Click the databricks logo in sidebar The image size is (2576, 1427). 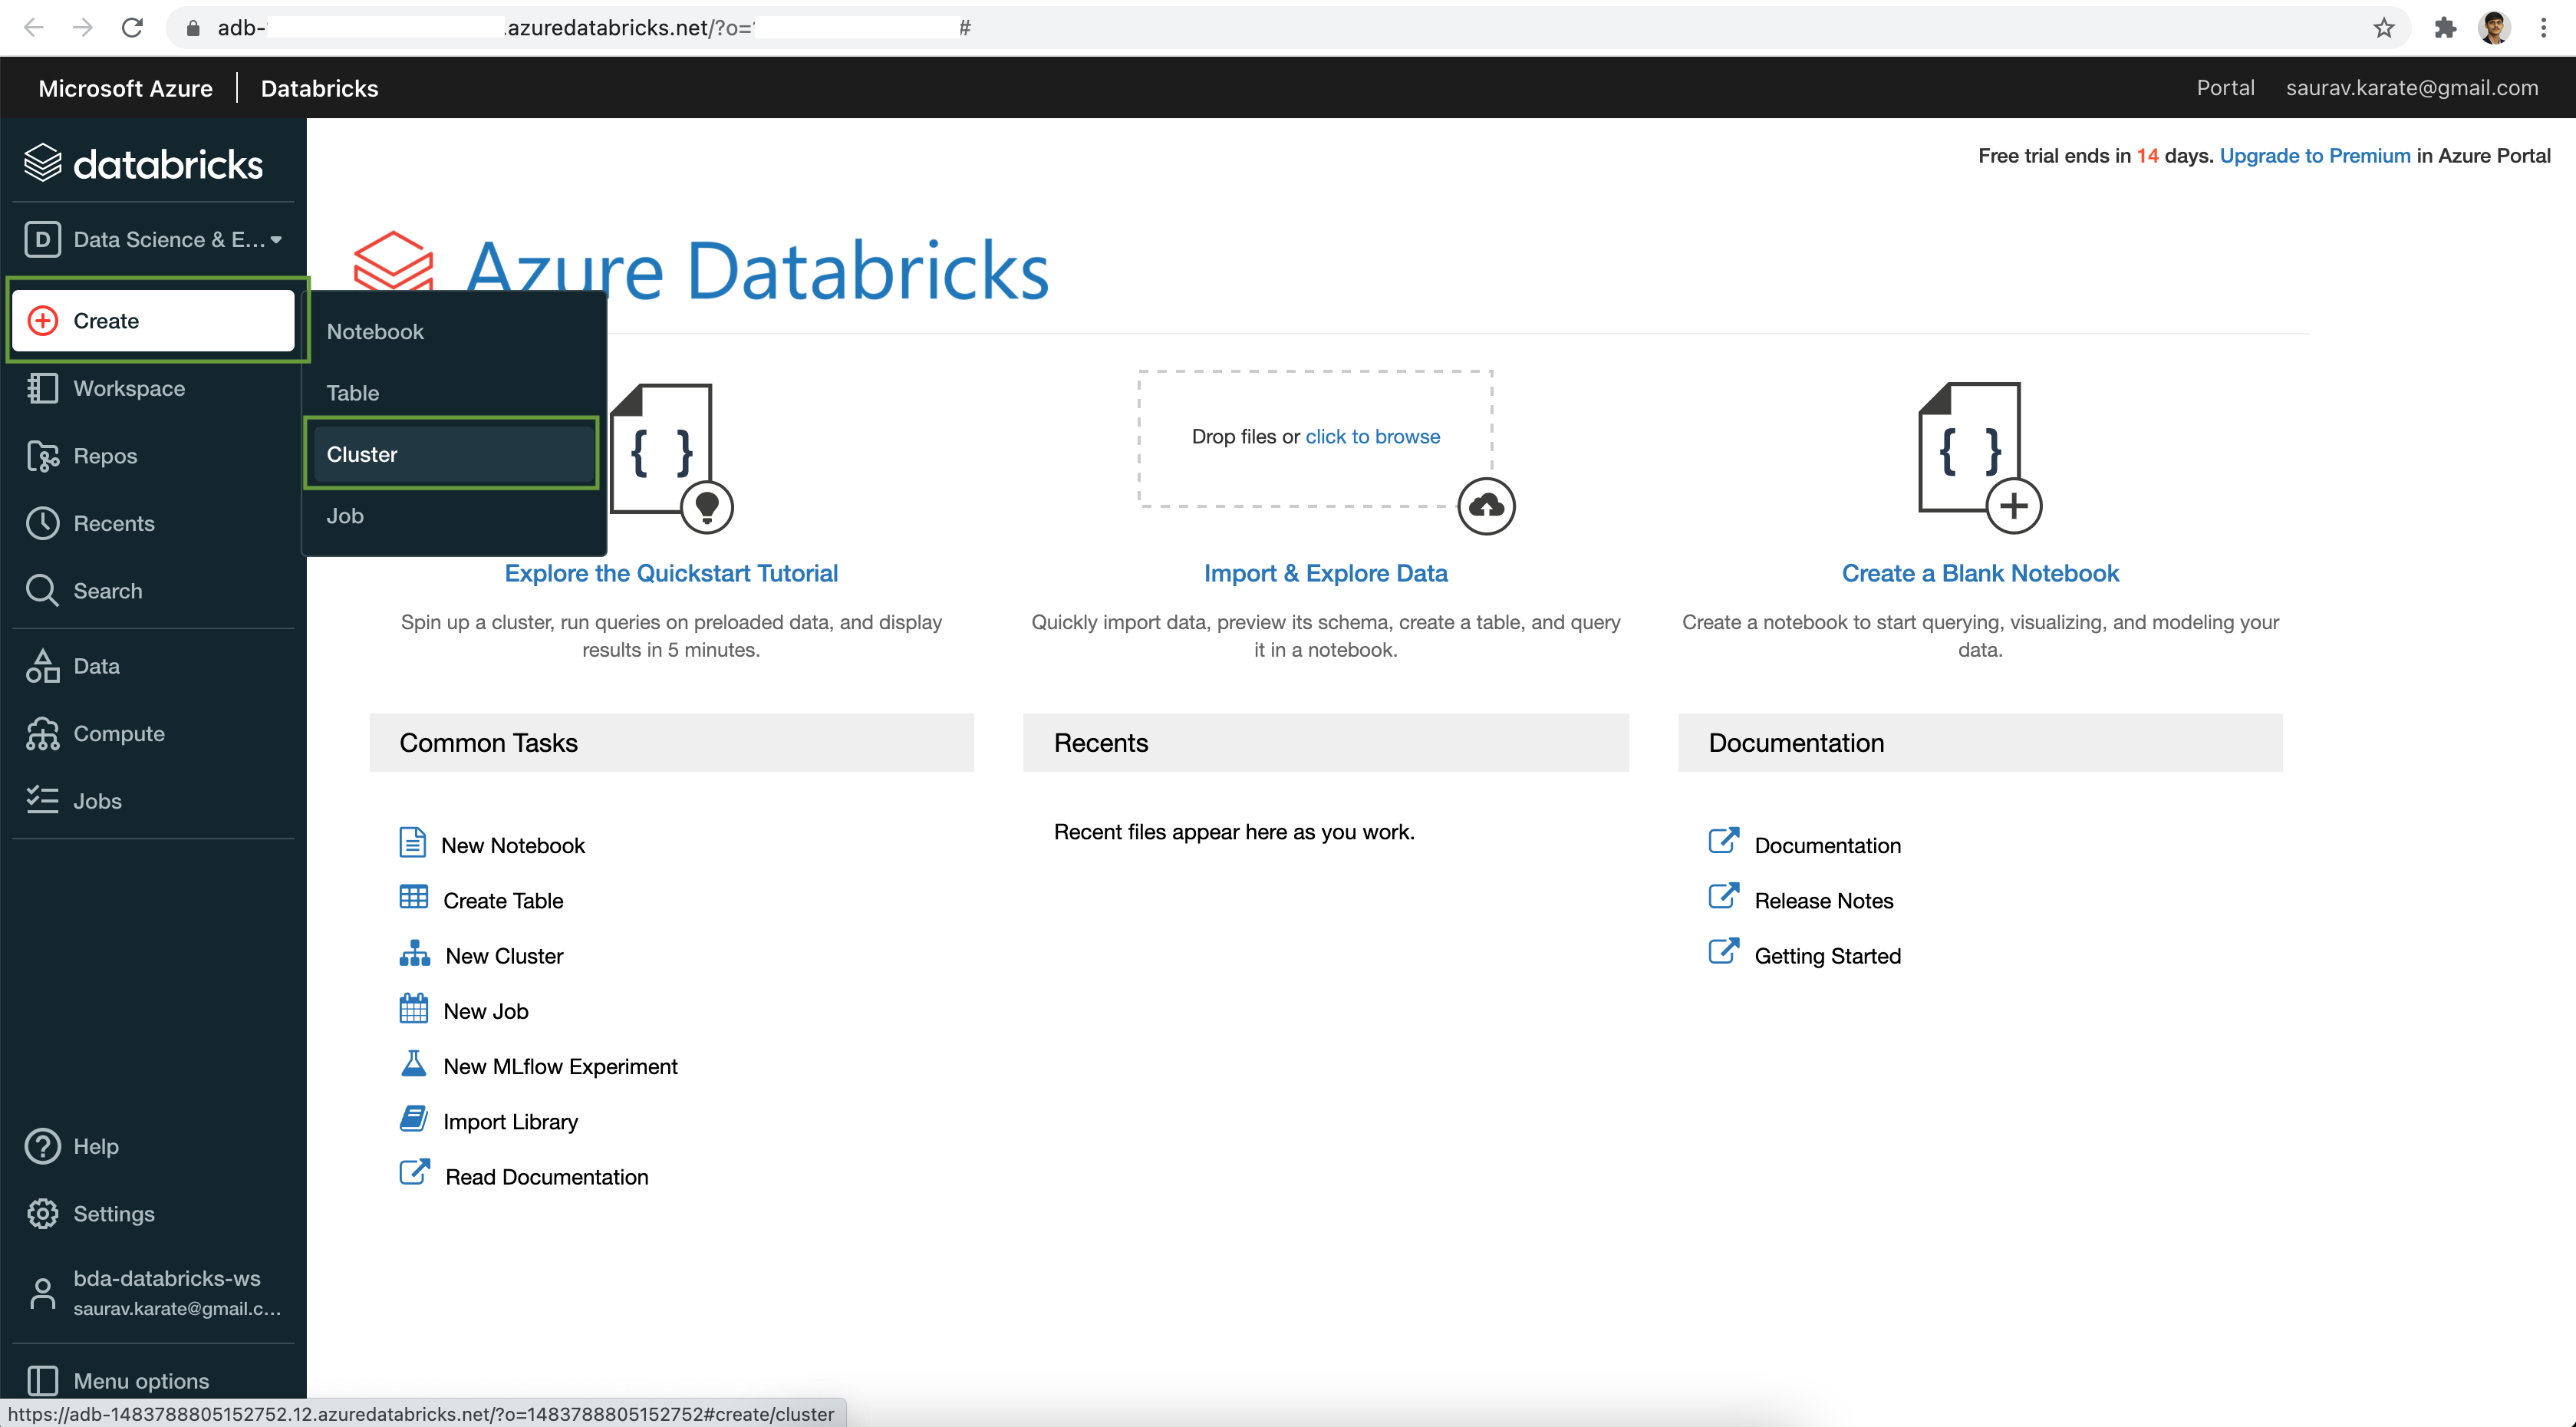143,163
